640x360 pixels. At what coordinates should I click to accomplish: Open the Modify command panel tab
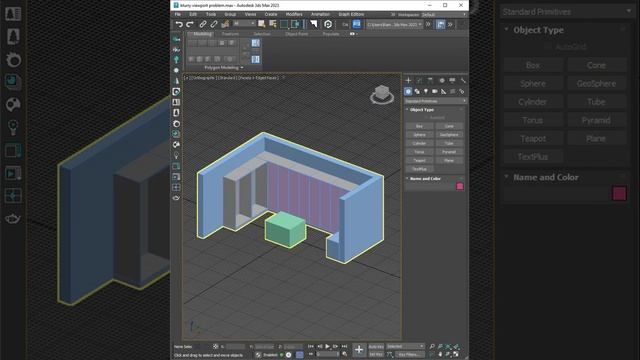coord(419,80)
